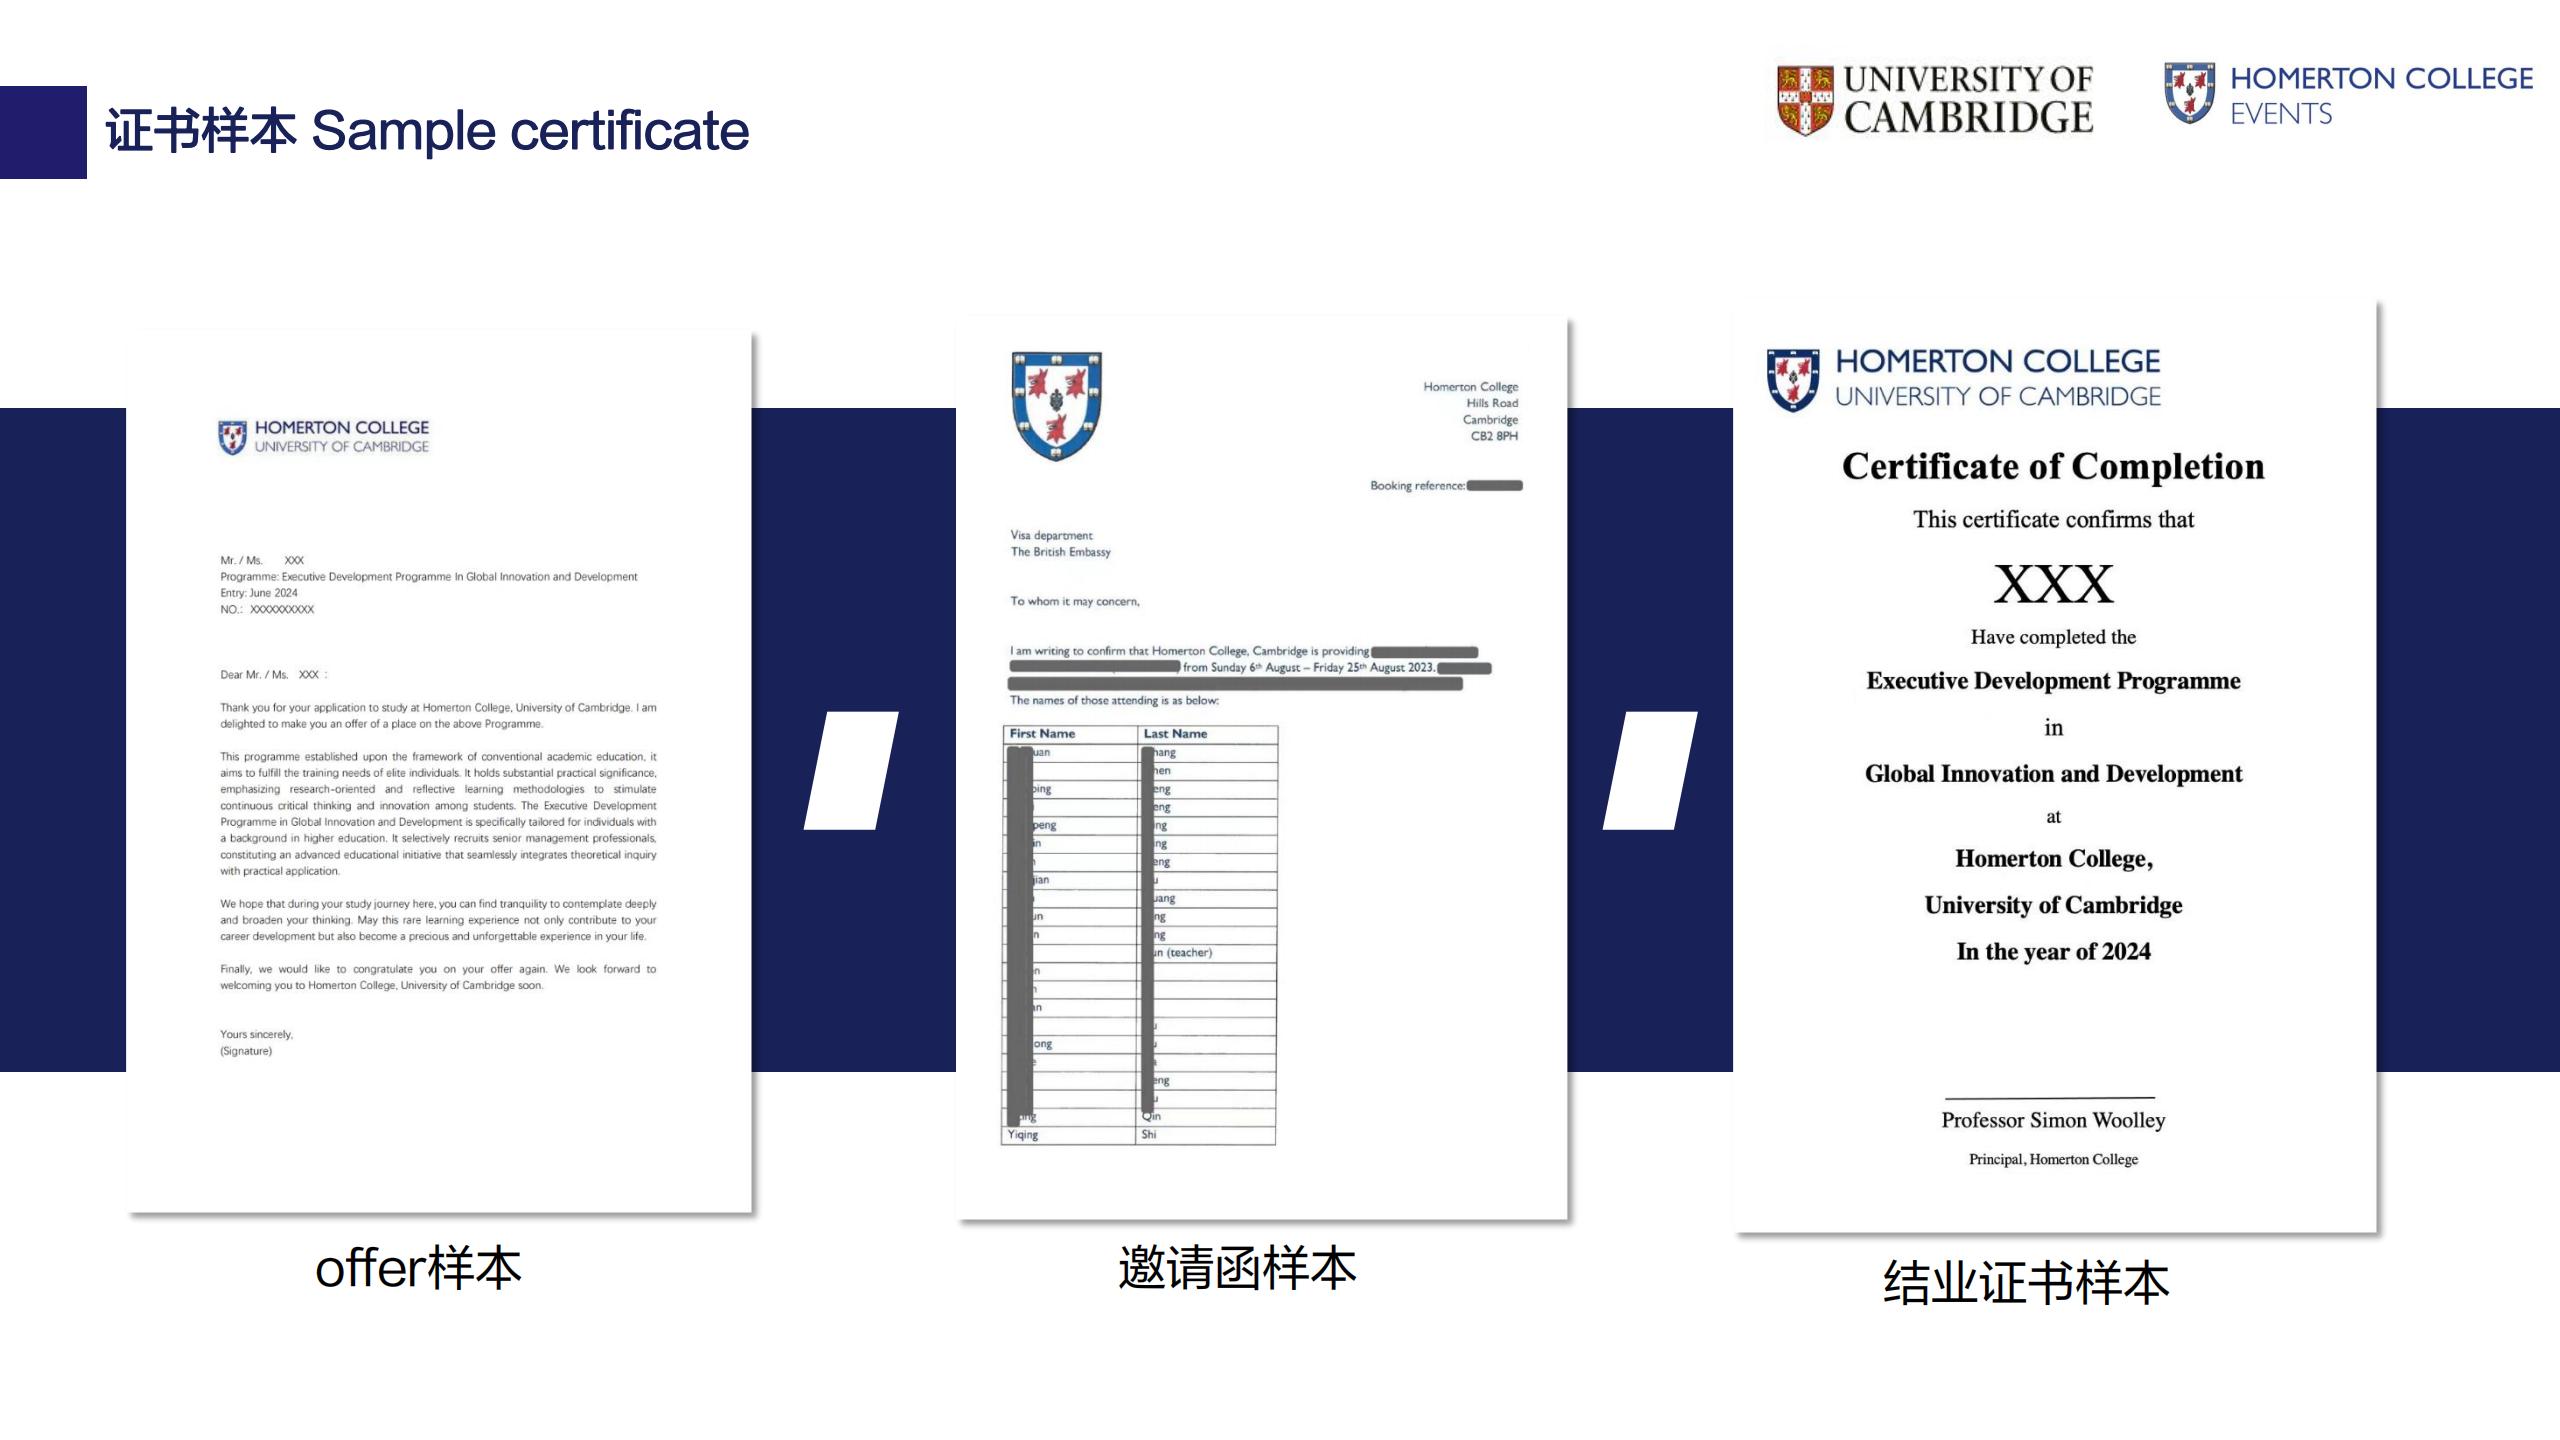Viewport: 2560px width, 1440px height.
Task: Click 'Visa department' address line
Action: (x=1051, y=535)
